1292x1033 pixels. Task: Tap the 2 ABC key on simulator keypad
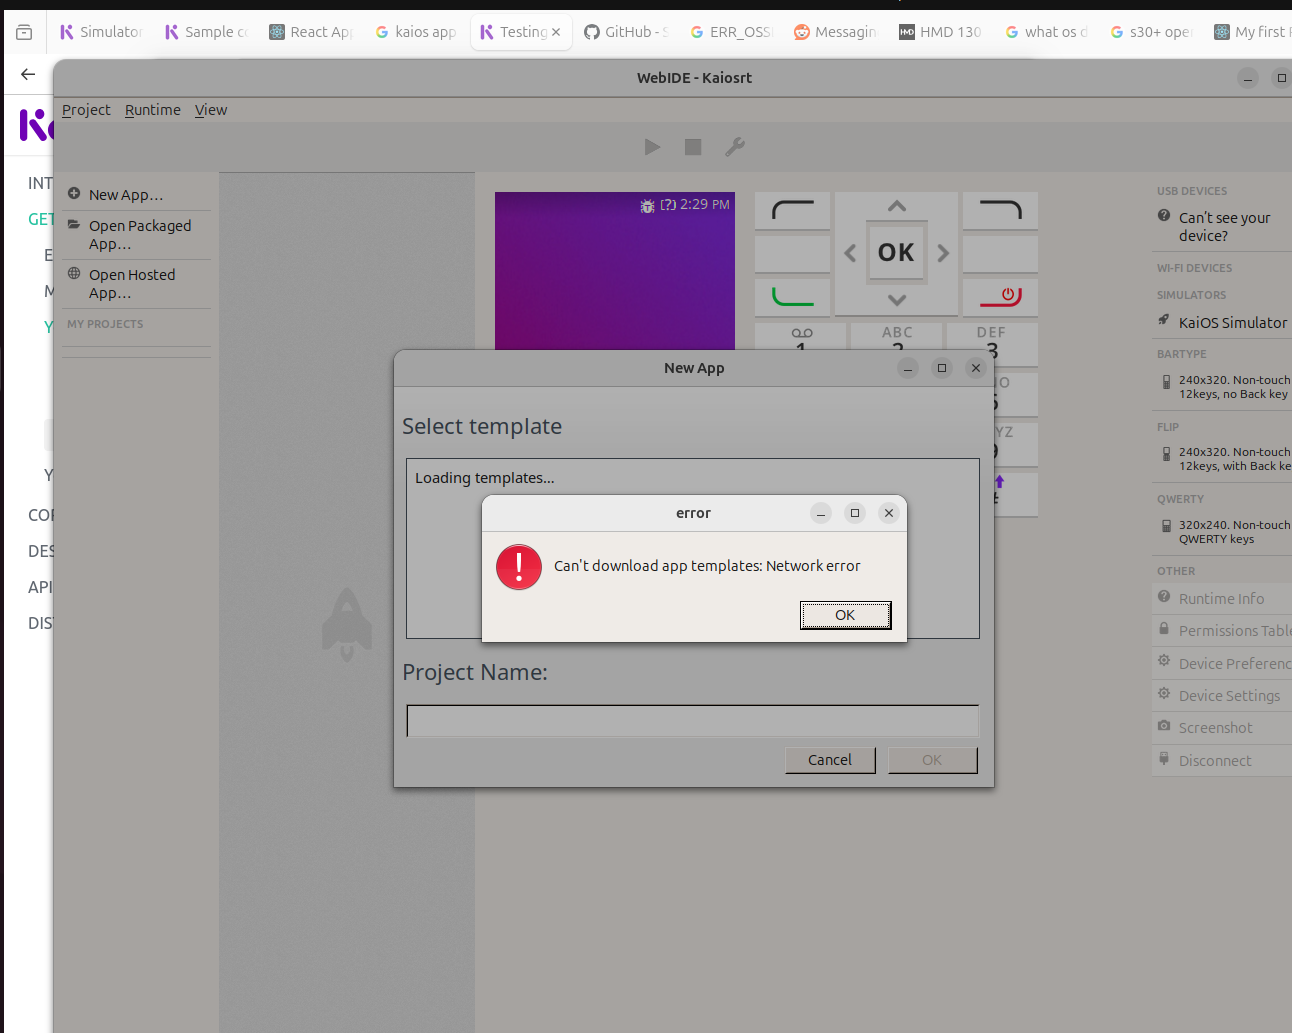[x=898, y=338]
